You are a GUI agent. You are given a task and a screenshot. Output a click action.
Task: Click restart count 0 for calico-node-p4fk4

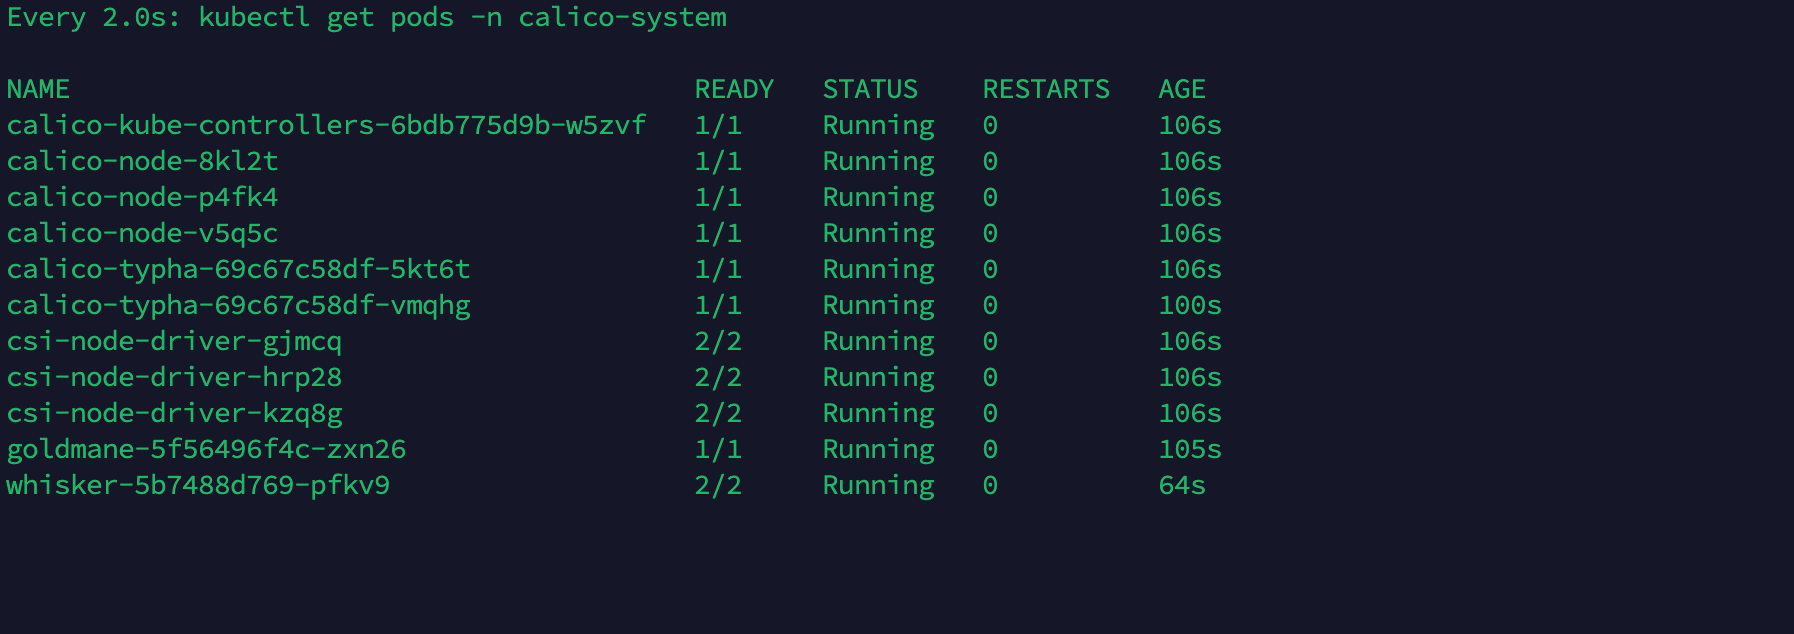point(990,197)
